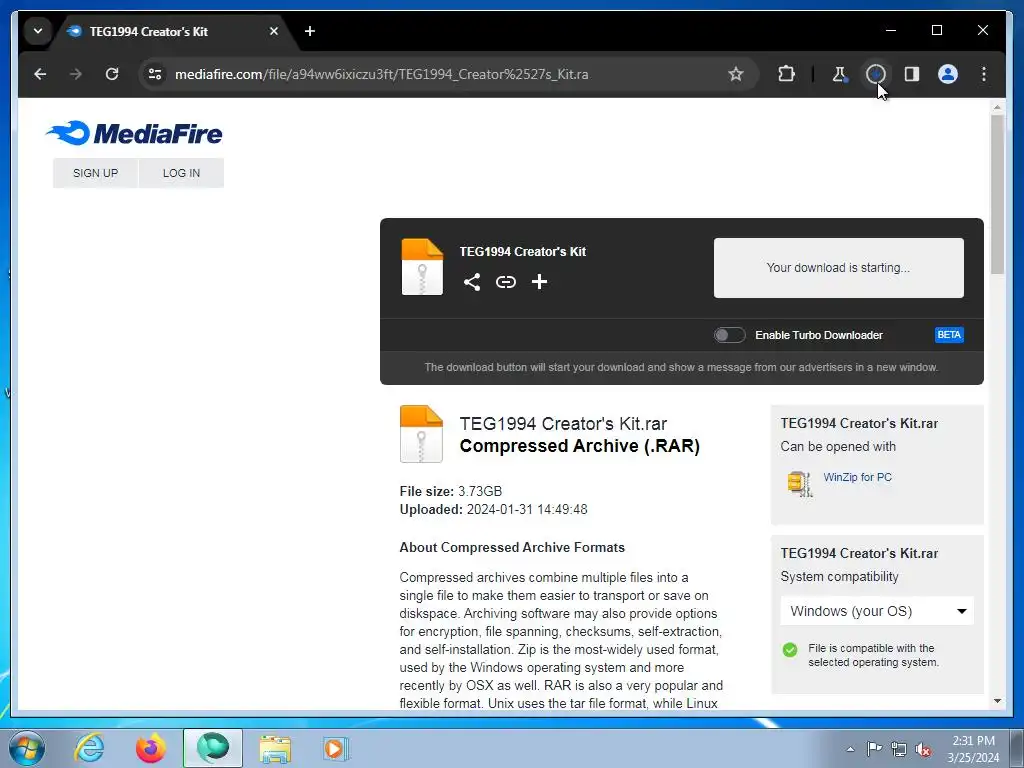The width and height of the screenshot is (1024, 768).
Task: Click the network icon in system tray
Action: pos(899,749)
